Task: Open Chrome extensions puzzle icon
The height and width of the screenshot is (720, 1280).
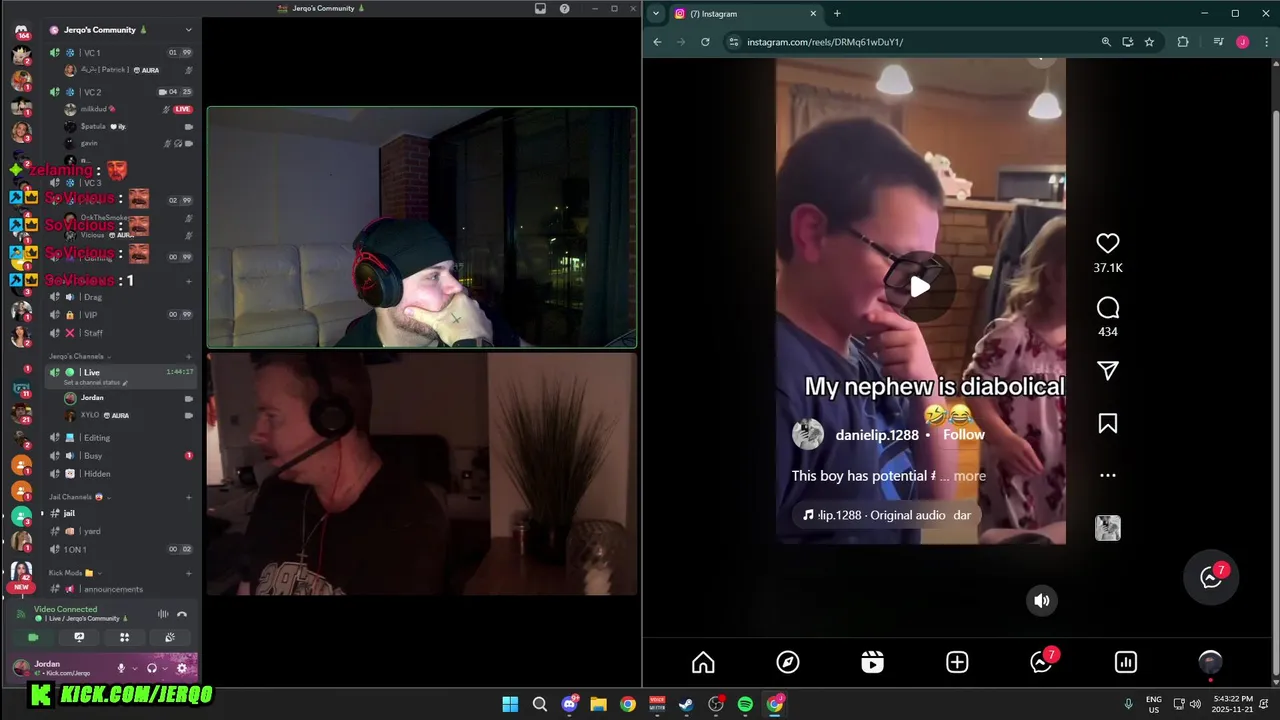Action: click(1183, 42)
